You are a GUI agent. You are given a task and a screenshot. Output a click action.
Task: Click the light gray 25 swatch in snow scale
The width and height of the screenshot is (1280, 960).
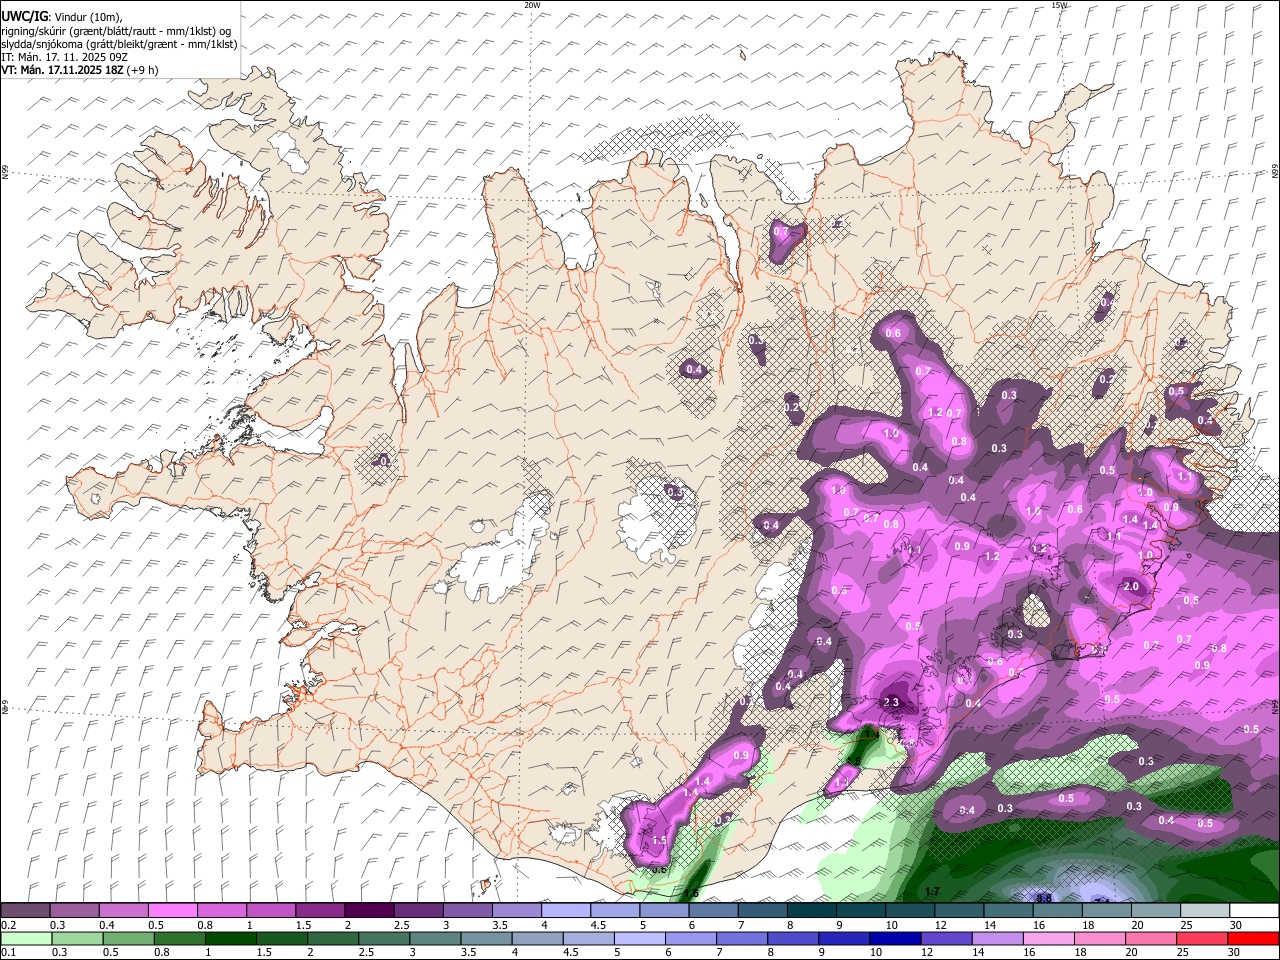(1206, 910)
